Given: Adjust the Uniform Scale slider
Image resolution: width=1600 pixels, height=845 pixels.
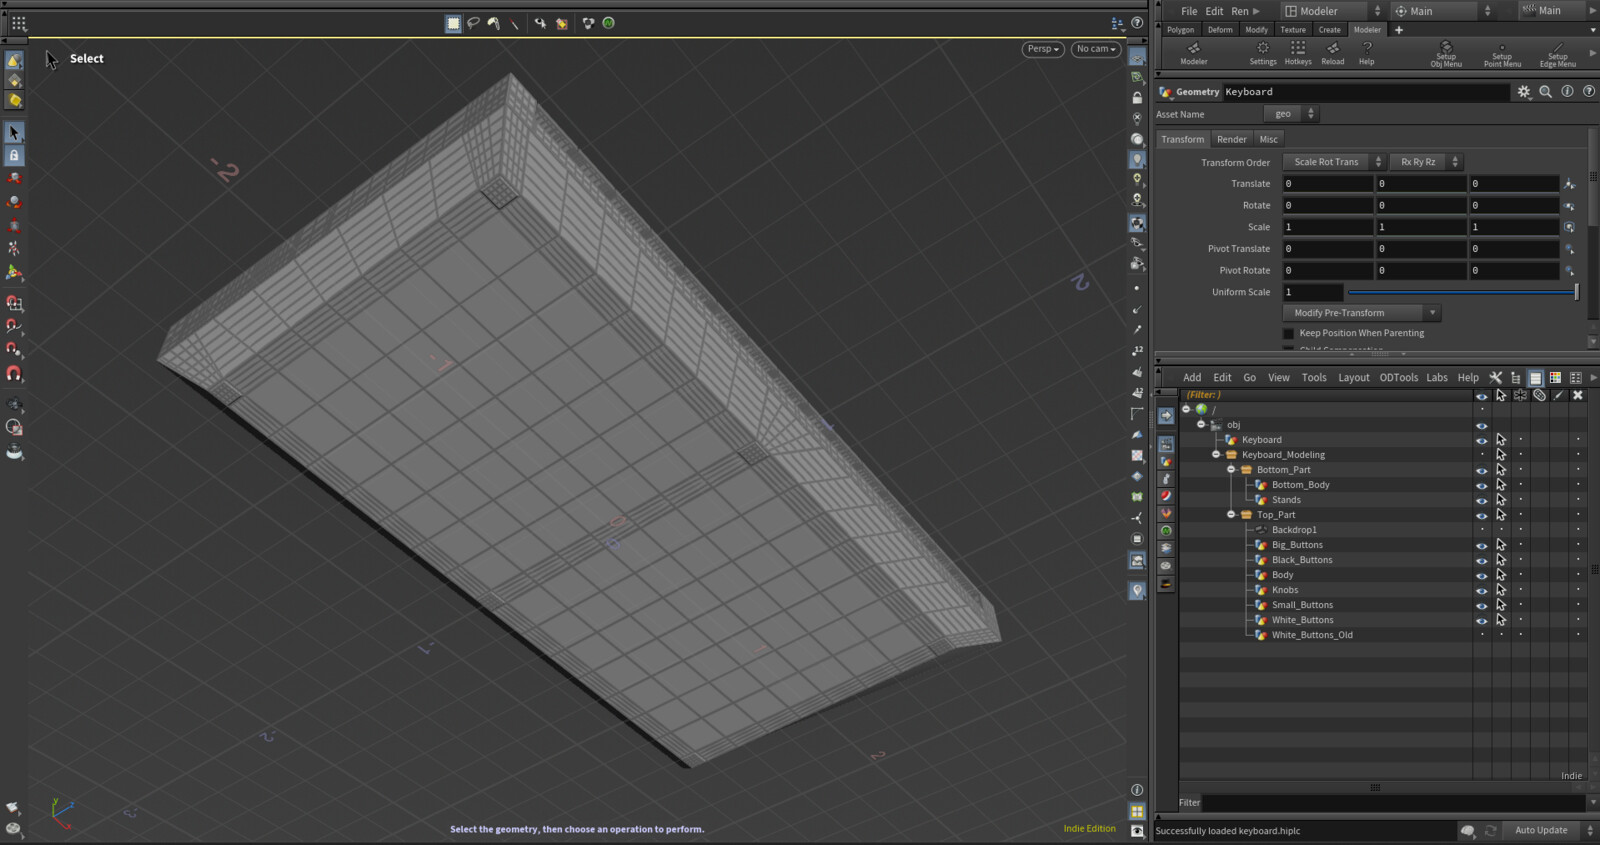Looking at the screenshot, I should pos(1463,292).
